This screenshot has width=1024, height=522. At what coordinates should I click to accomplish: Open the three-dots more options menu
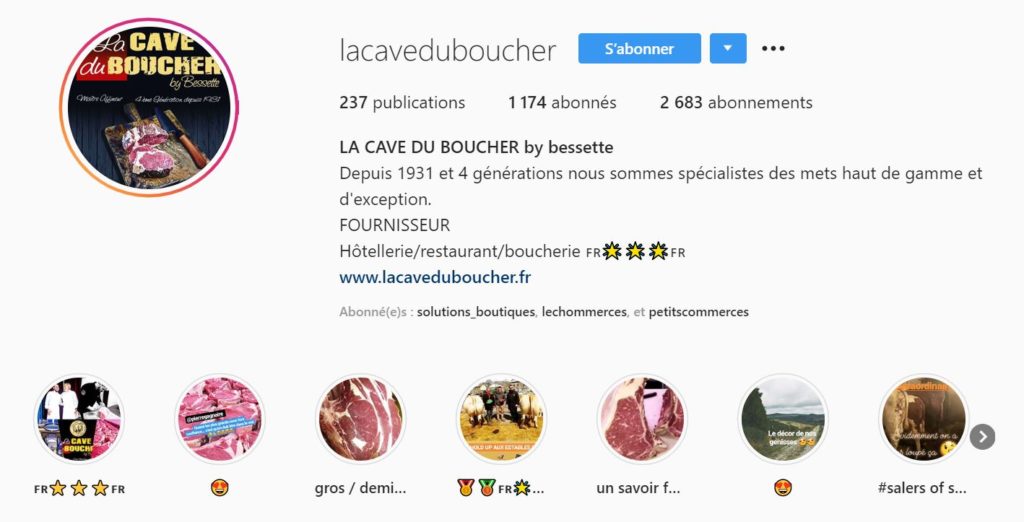[773, 48]
